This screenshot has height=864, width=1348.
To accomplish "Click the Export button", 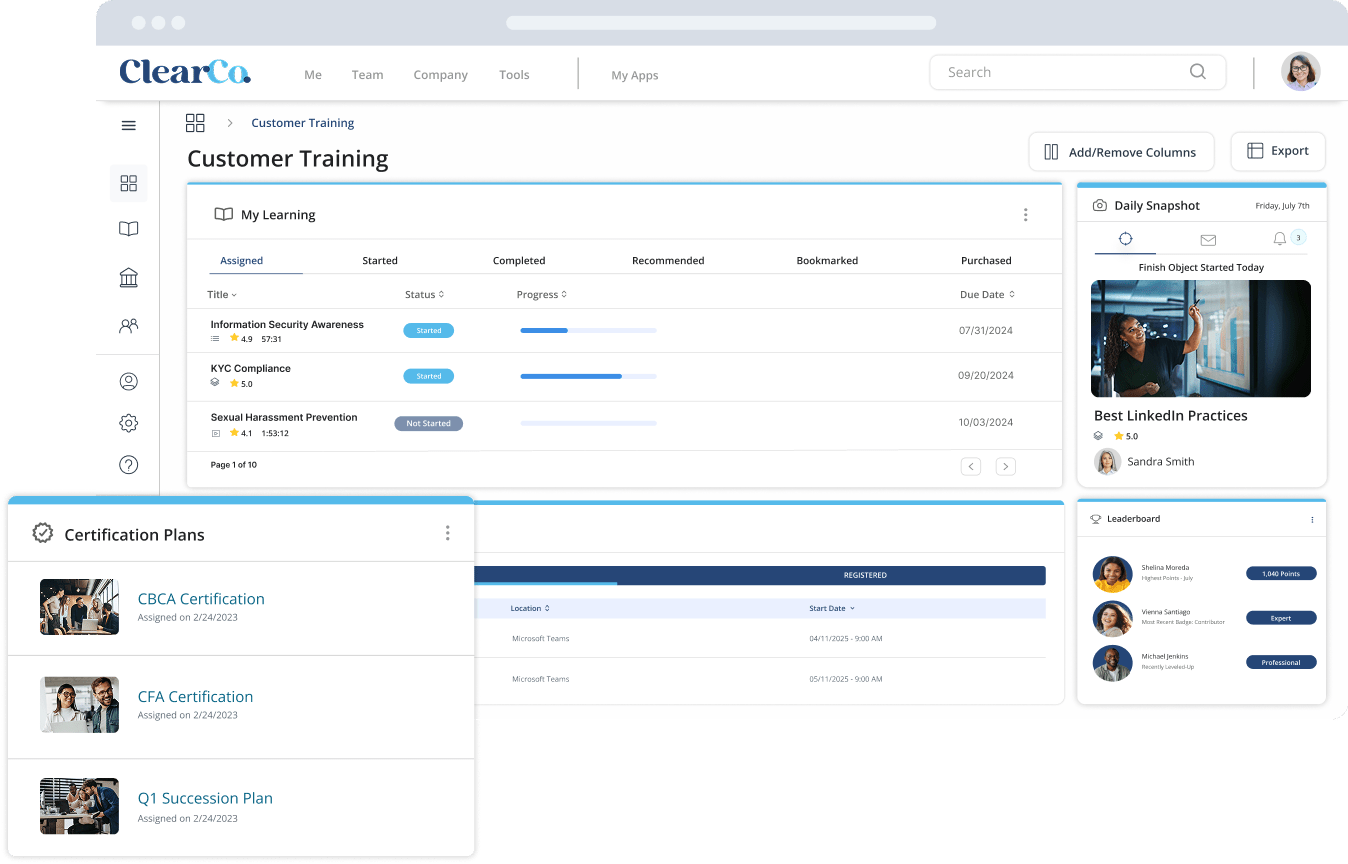I will pos(1278,151).
